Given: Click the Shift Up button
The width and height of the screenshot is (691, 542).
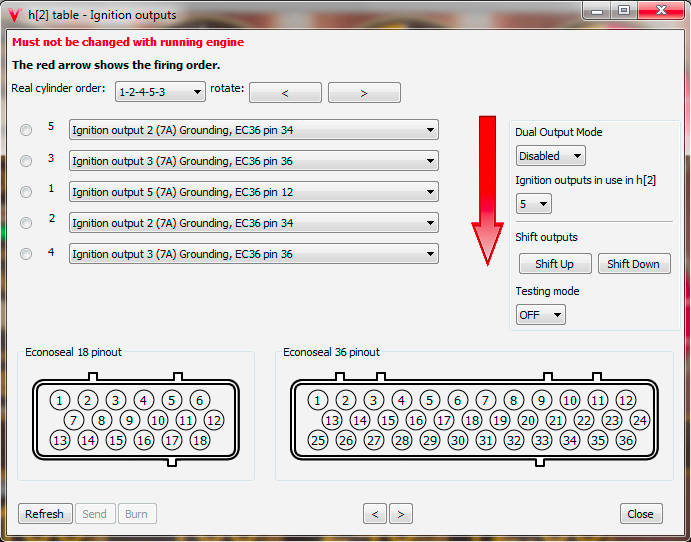Looking at the screenshot, I should tap(554, 264).
